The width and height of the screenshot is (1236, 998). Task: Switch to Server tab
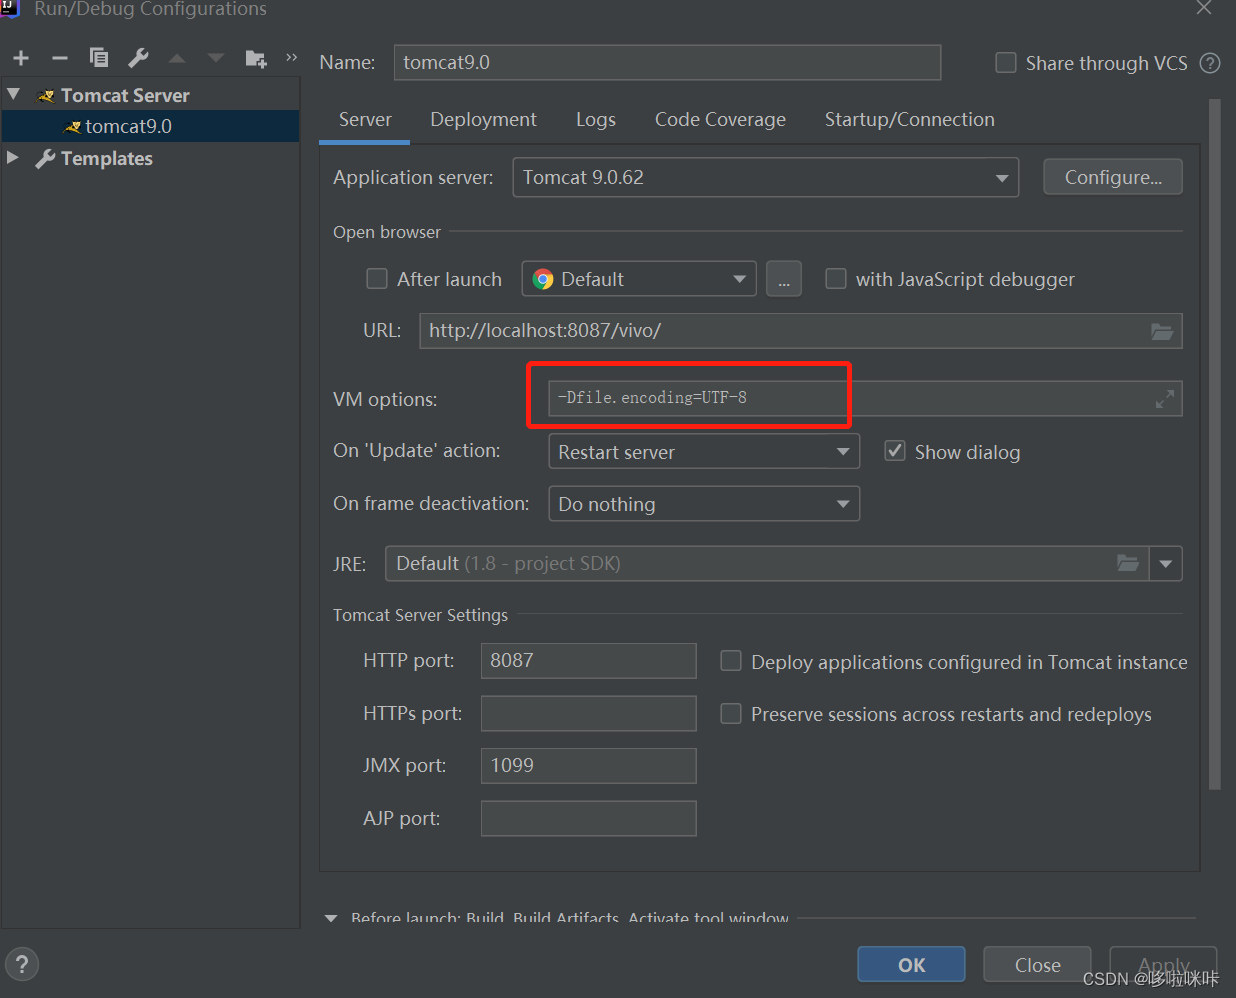(x=365, y=120)
